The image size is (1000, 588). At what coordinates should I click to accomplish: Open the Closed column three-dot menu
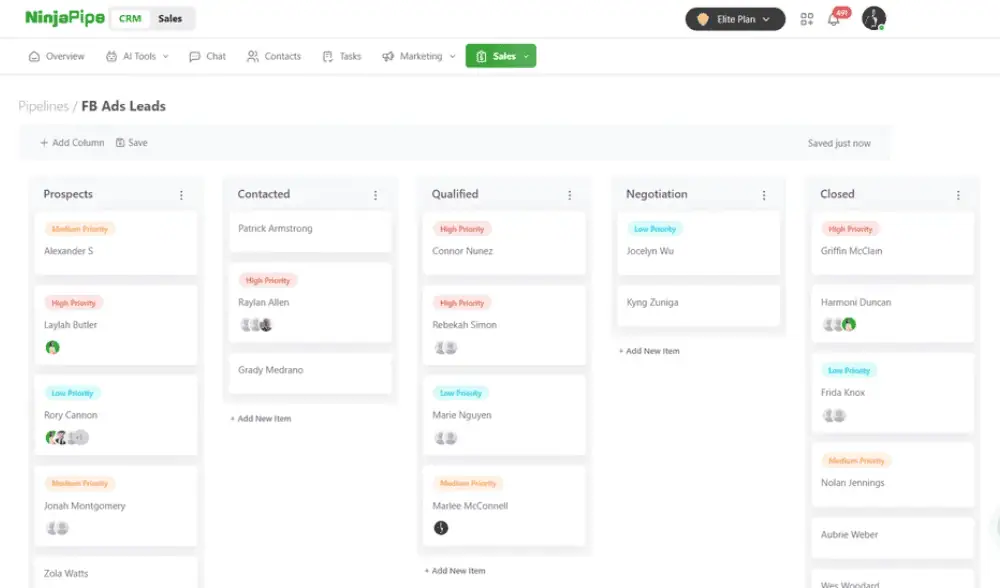point(958,195)
